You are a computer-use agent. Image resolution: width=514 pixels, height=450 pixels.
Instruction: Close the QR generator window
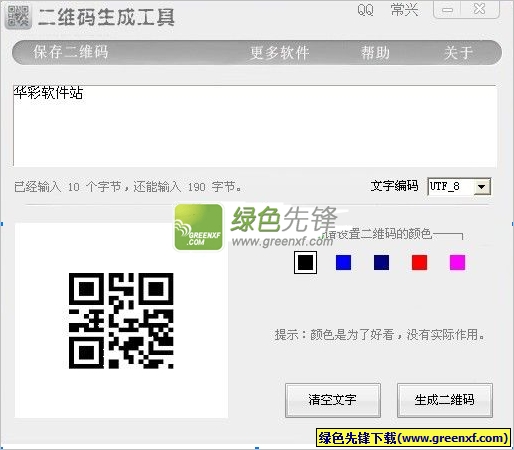480,9
